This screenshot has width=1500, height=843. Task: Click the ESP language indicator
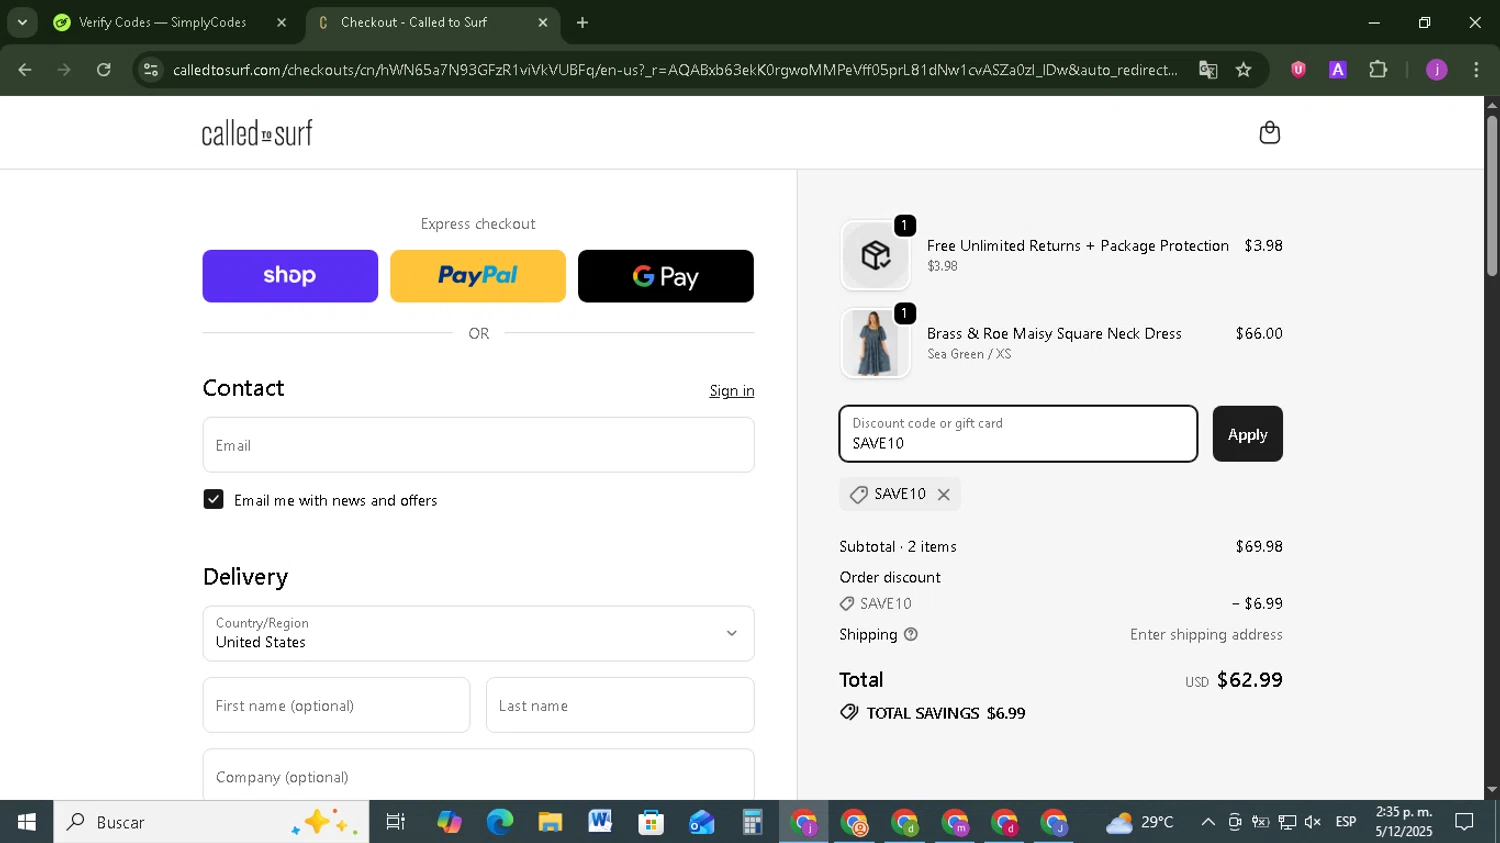tap(1346, 822)
